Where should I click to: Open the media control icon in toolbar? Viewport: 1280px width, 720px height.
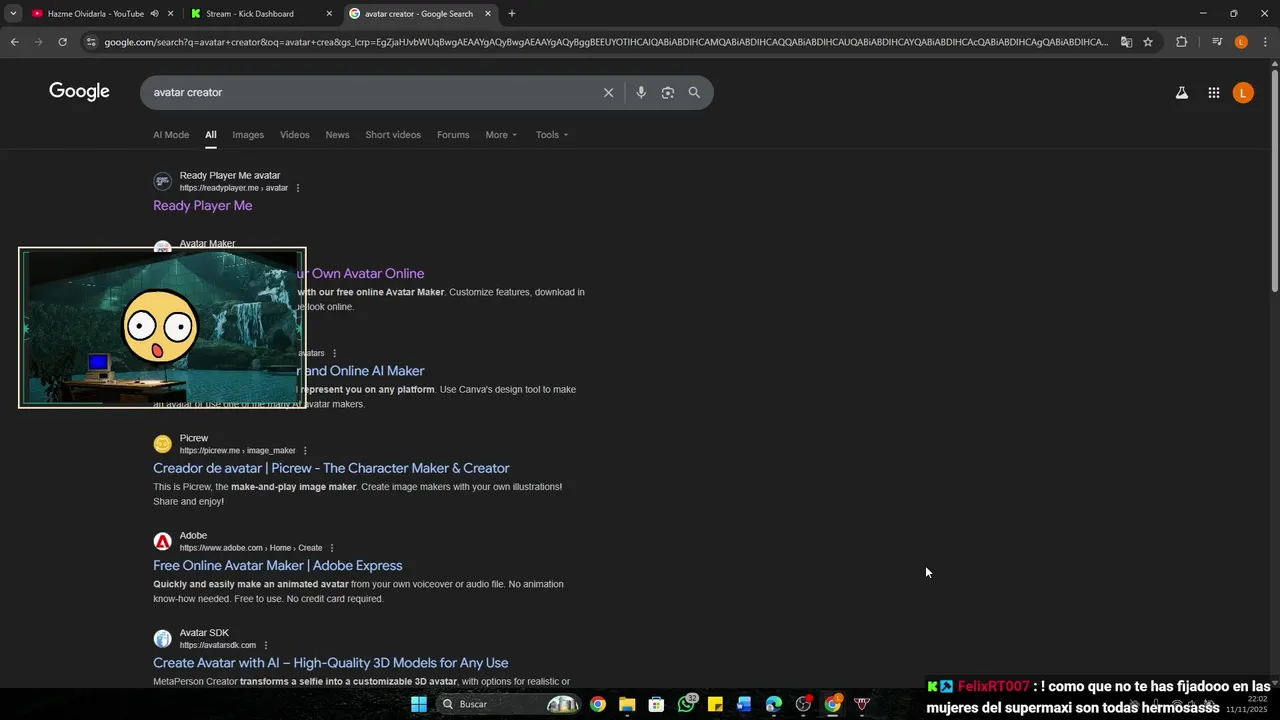(x=1217, y=42)
